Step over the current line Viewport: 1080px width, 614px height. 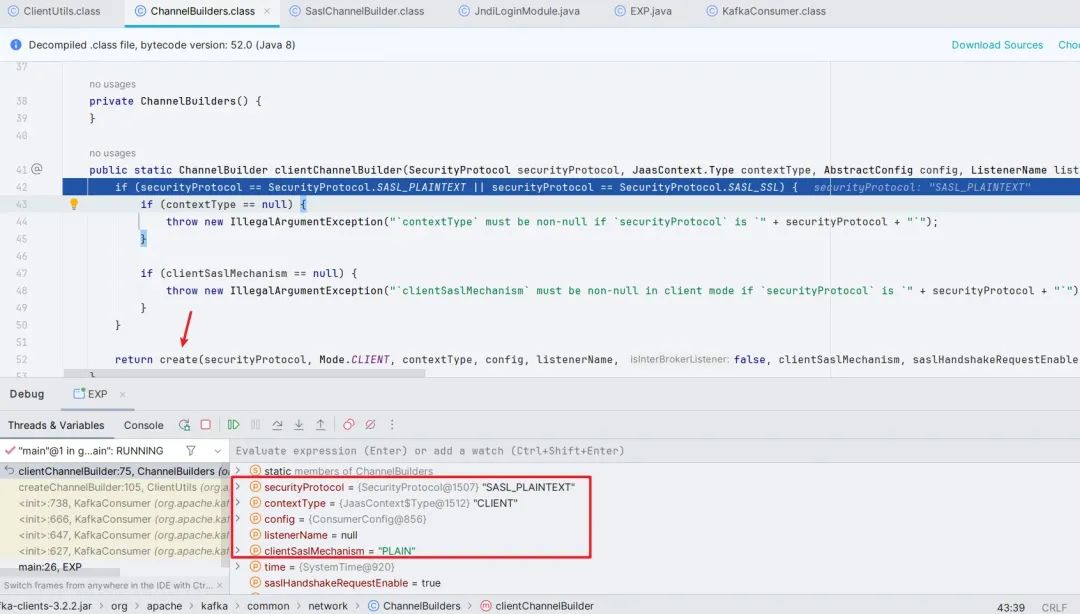(277, 425)
